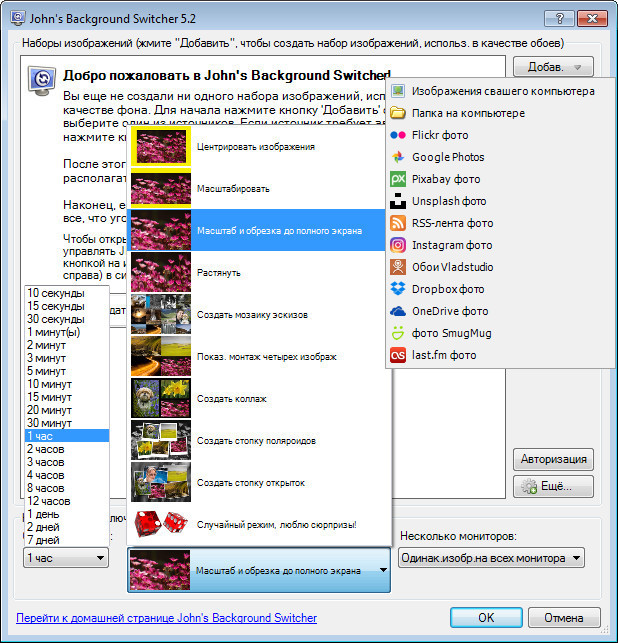This screenshot has height=643, width=618.
Task: Select 'Случайный режим, люблю сюрпризы!' option
Action: (259, 524)
